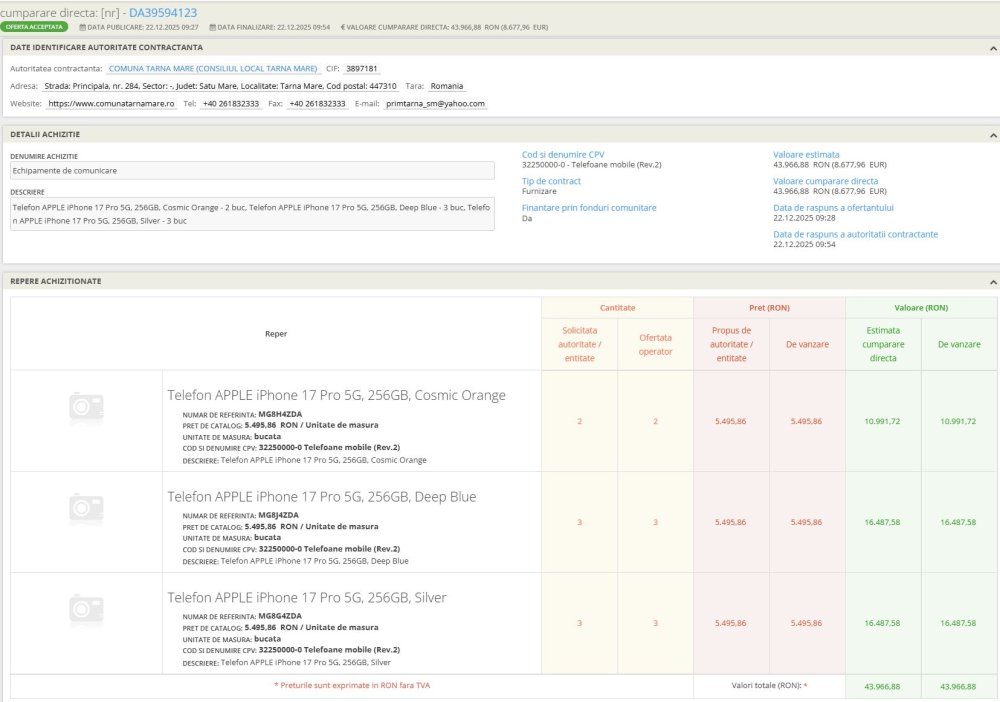Click the calendar icon beside Data Publicare

[82, 27]
